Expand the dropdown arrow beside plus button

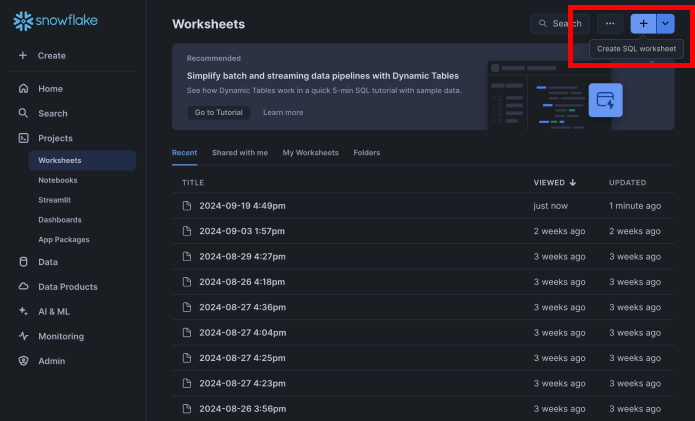[665, 23]
